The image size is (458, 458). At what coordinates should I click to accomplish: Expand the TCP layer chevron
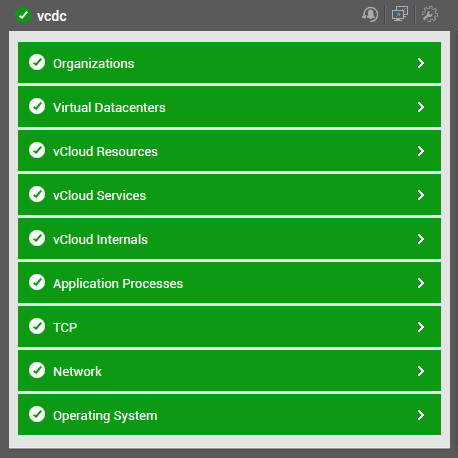click(x=421, y=327)
